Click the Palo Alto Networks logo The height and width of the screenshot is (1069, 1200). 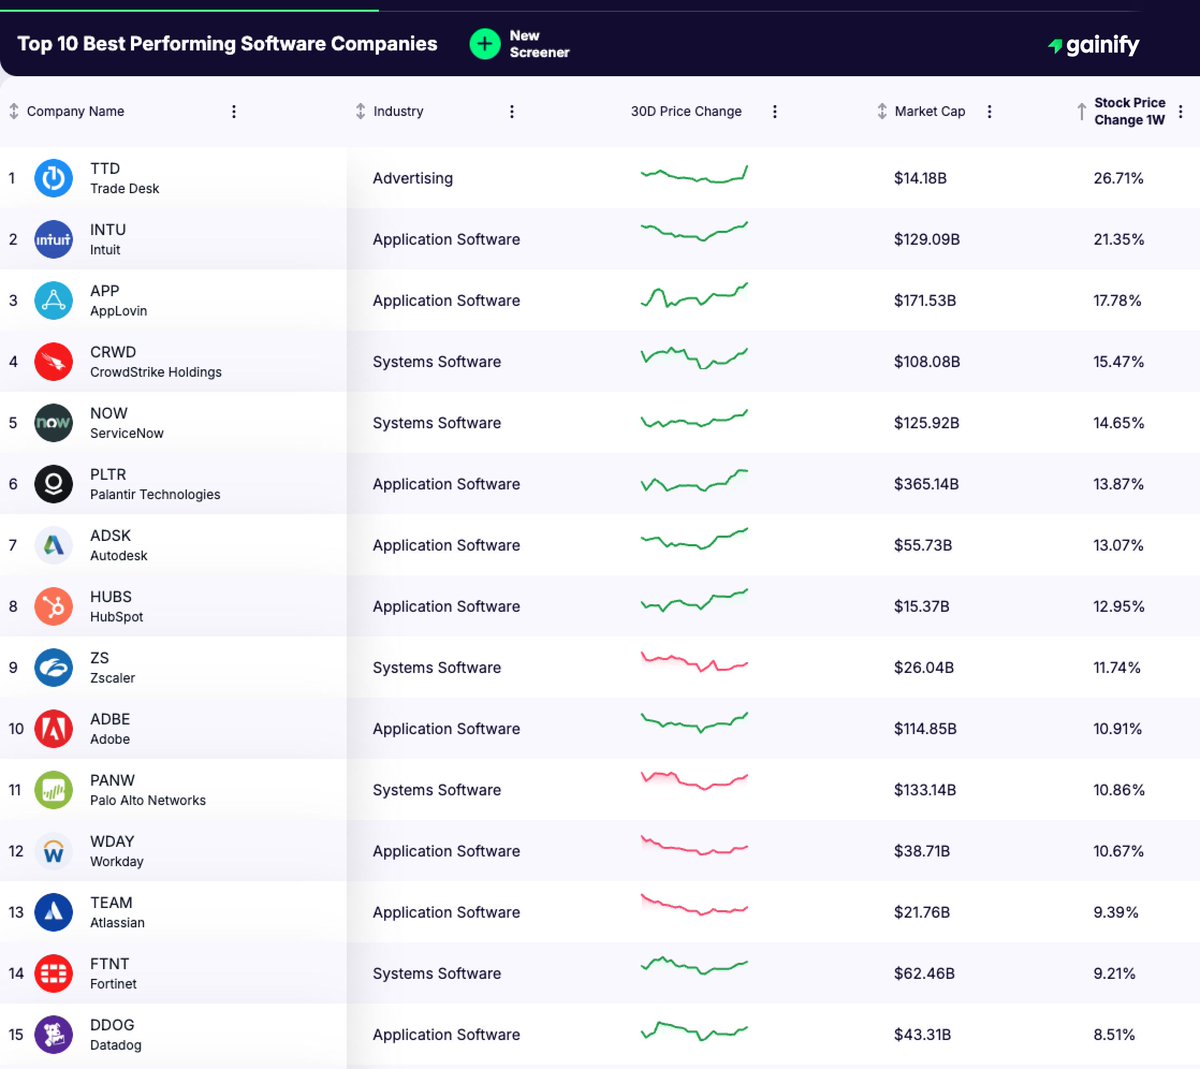pos(54,789)
